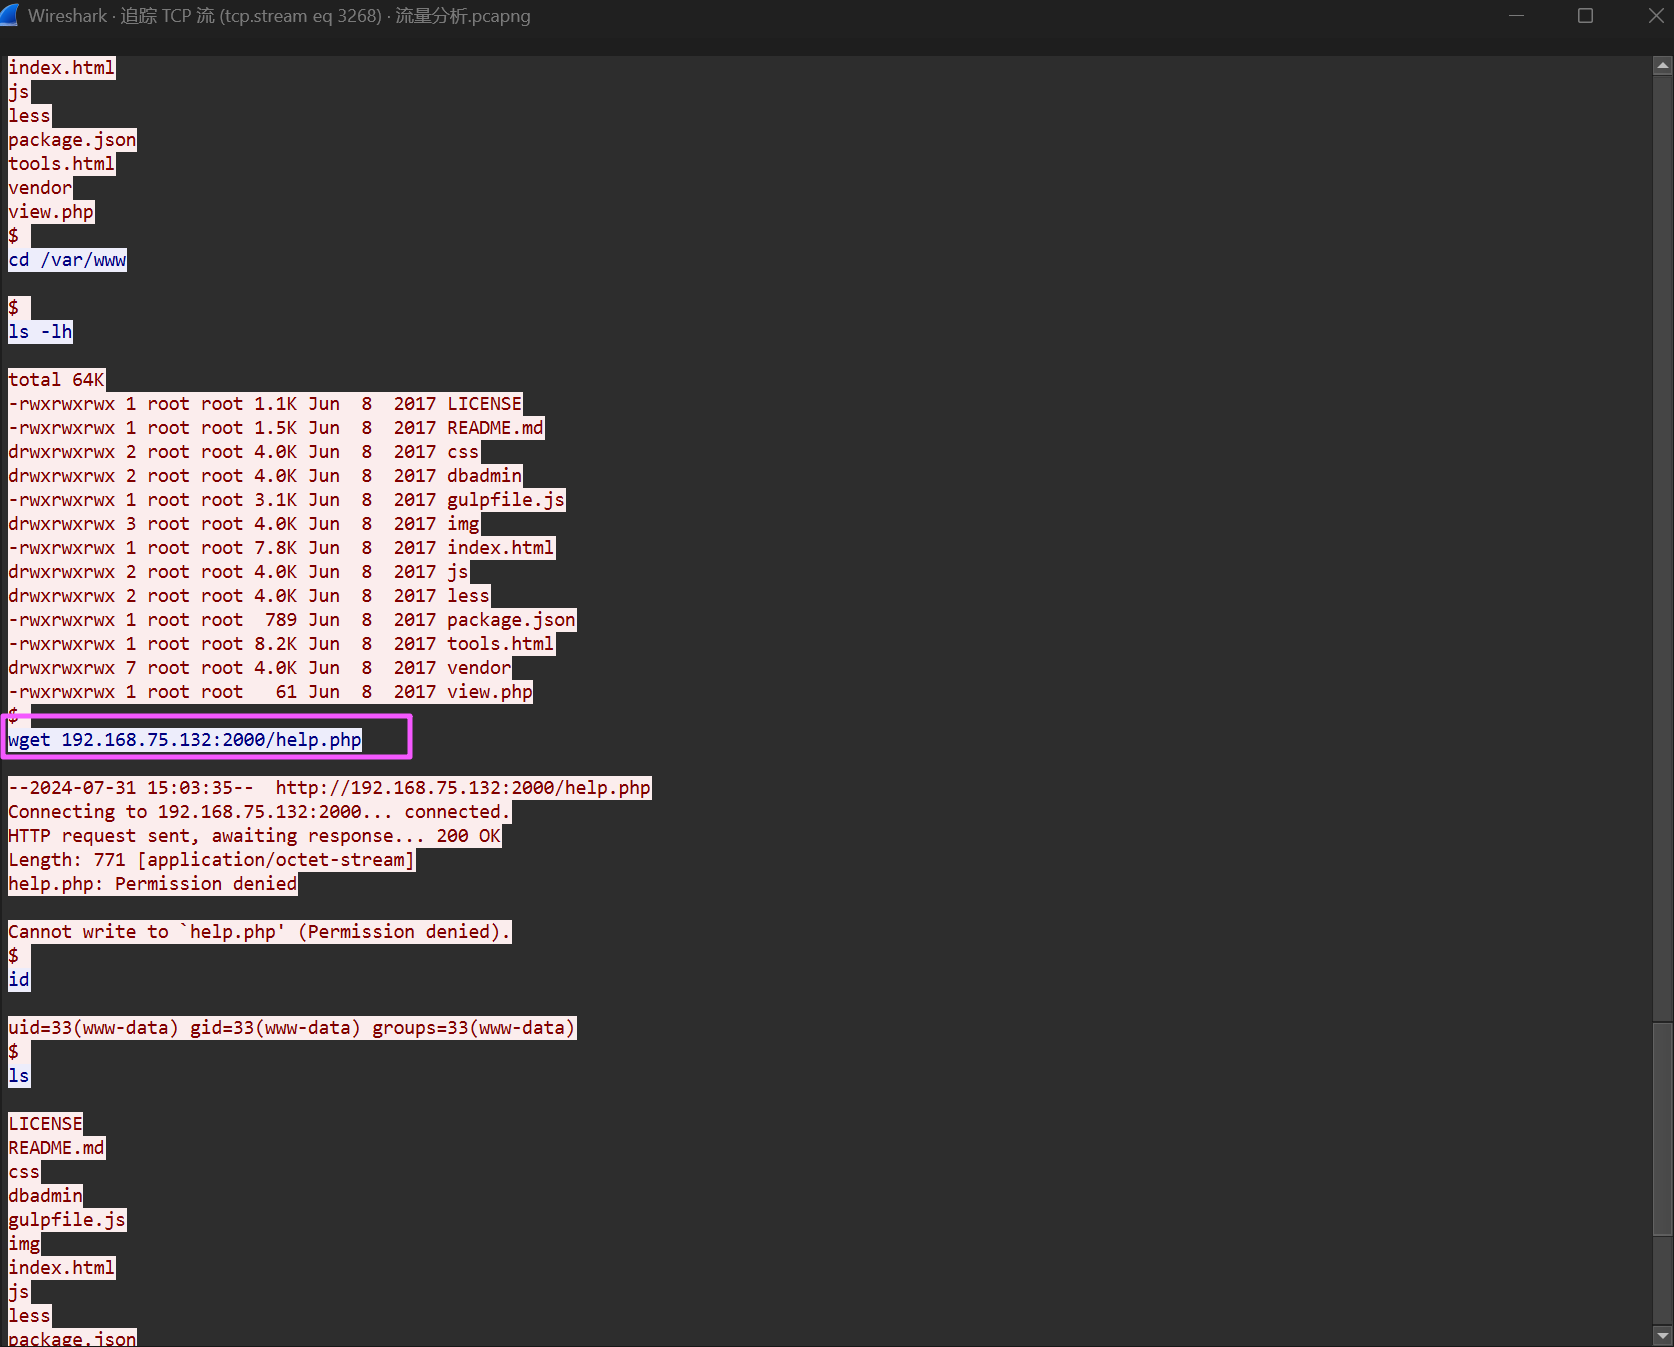The image size is (1674, 1347).
Task: Click 'dbadmin' in the bottom file list
Action: click(46, 1196)
